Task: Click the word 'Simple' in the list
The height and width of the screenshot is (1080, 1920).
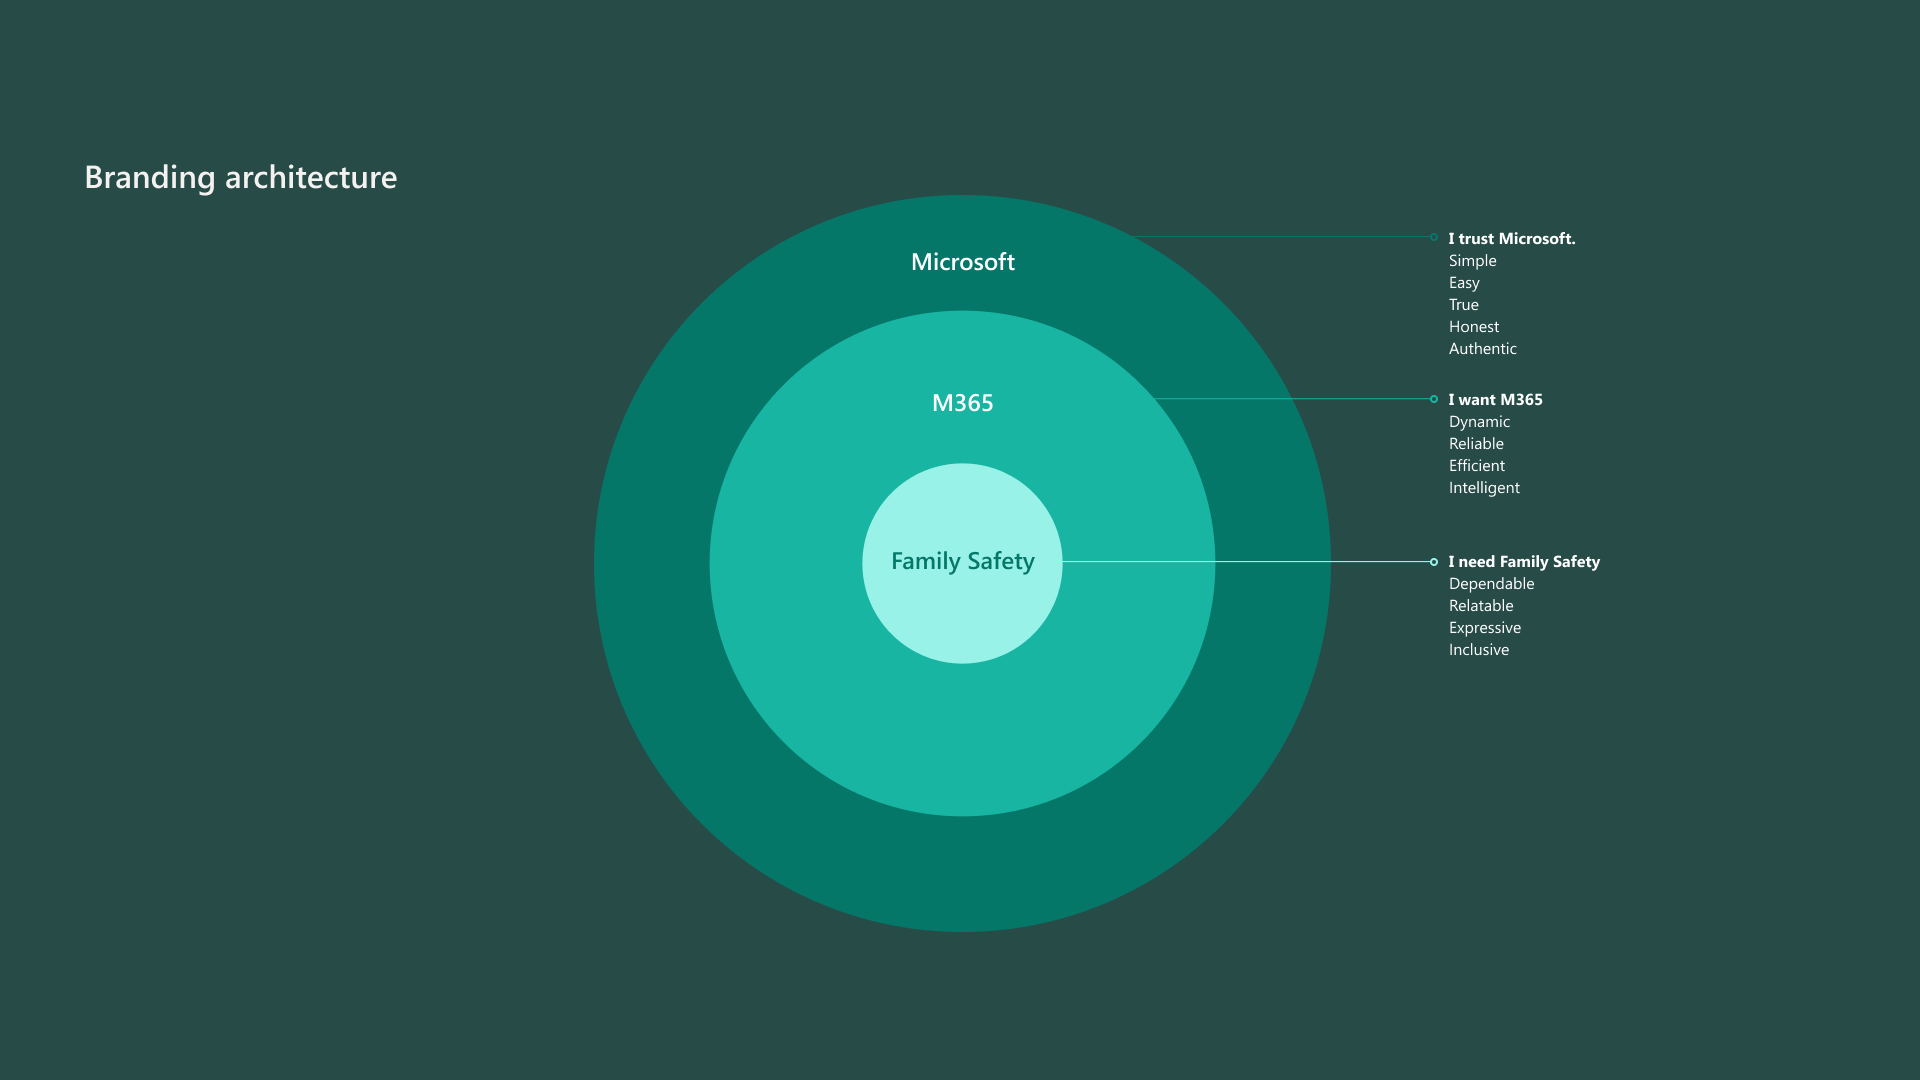Action: [1473, 261]
